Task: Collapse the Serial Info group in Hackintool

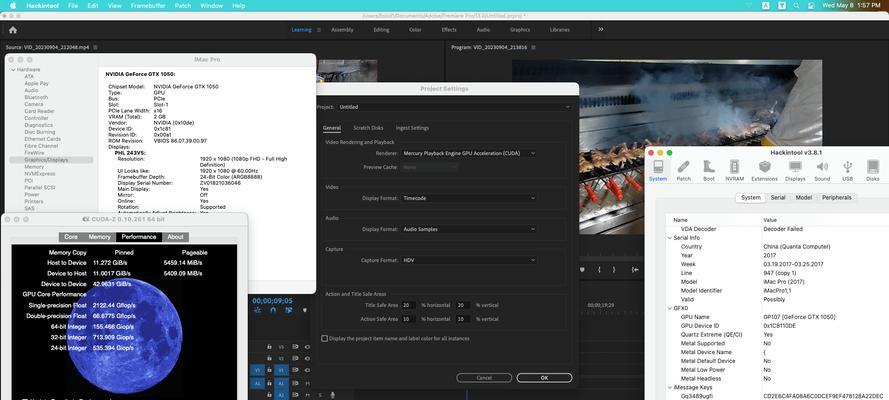Action: tap(669, 238)
